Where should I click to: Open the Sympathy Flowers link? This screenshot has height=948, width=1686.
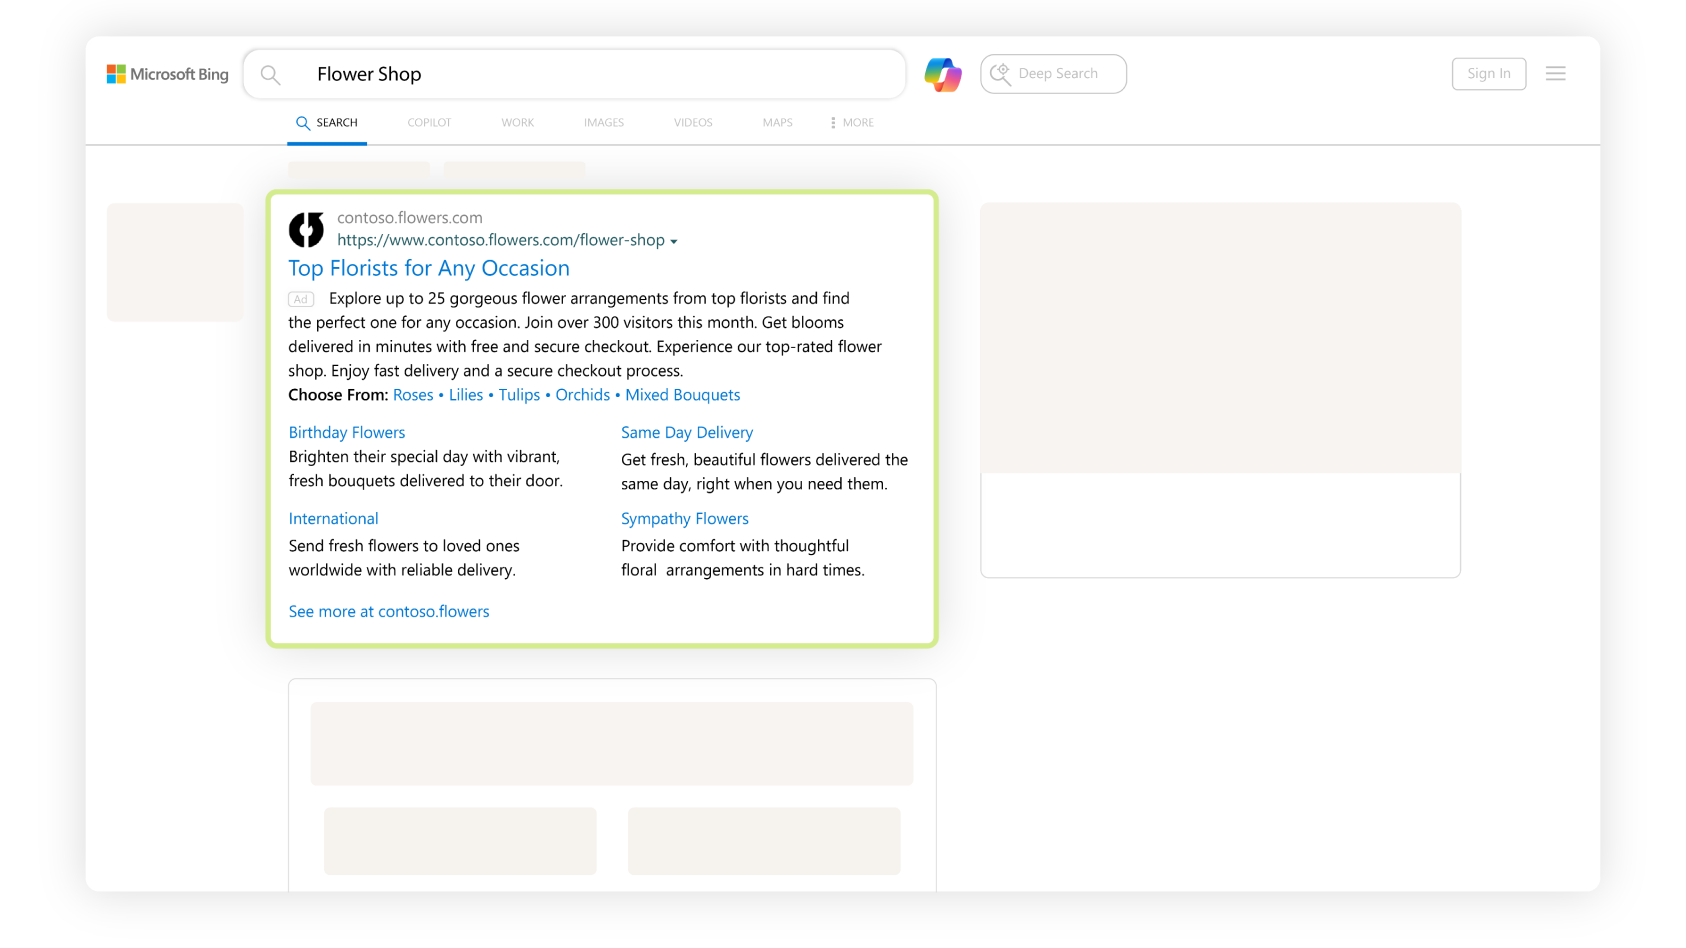[685, 518]
